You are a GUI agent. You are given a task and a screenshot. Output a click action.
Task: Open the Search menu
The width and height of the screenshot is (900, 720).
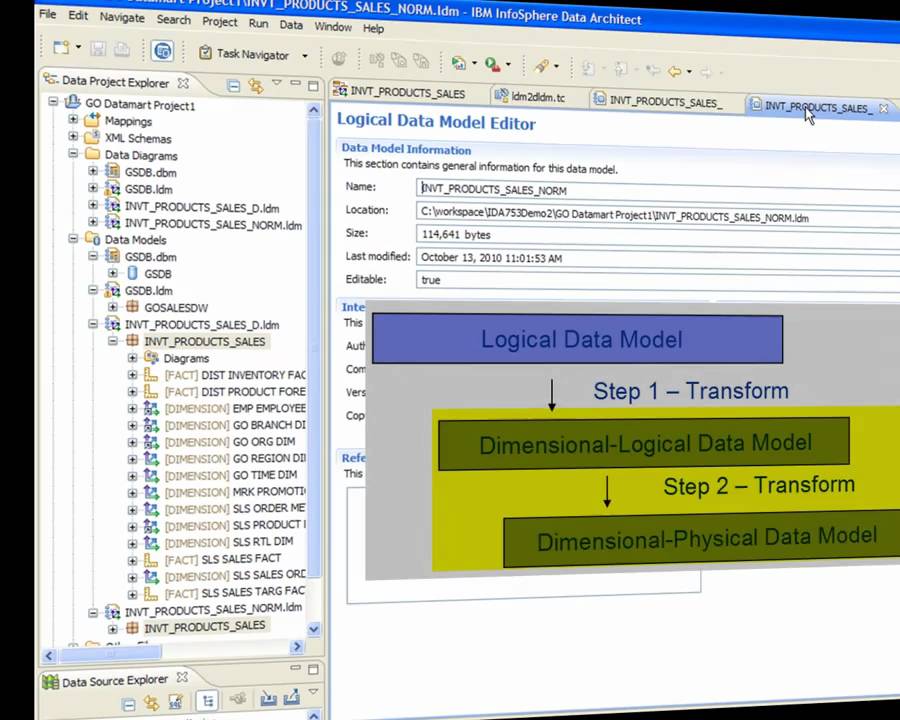pos(173,20)
